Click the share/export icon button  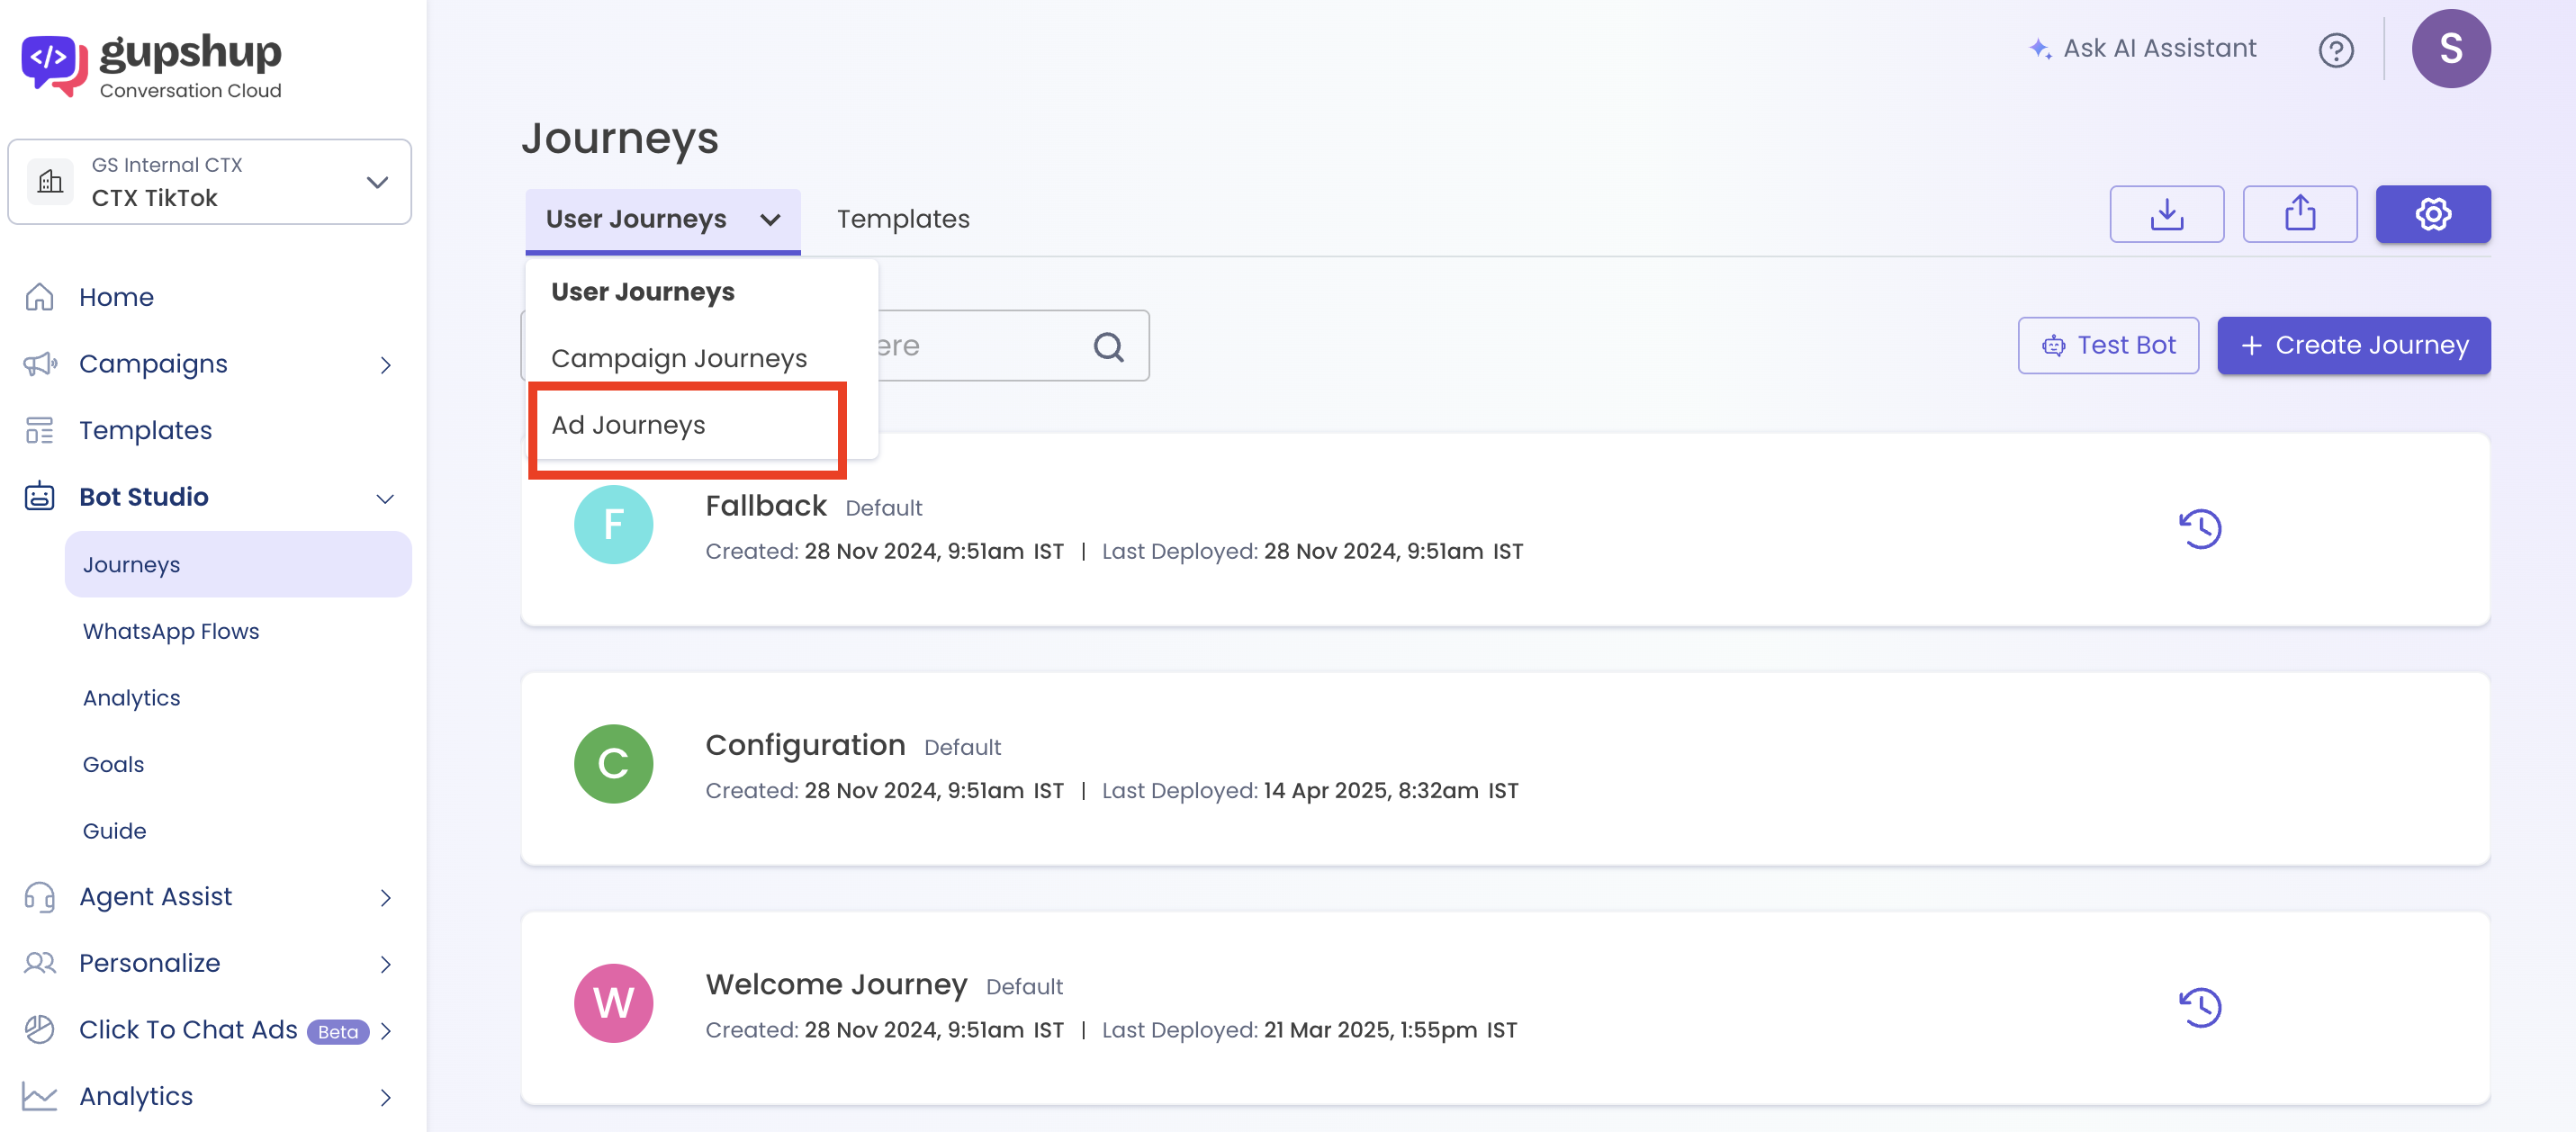[x=2299, y=214]
